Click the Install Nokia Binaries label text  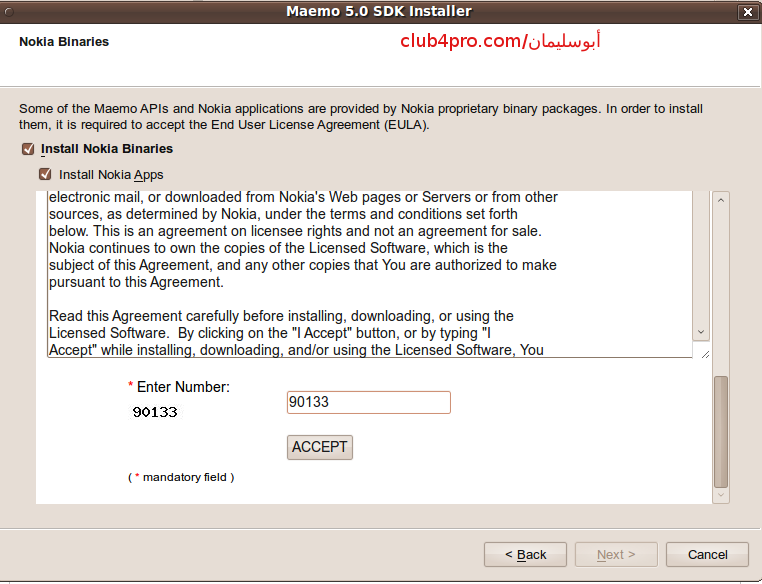107,149
